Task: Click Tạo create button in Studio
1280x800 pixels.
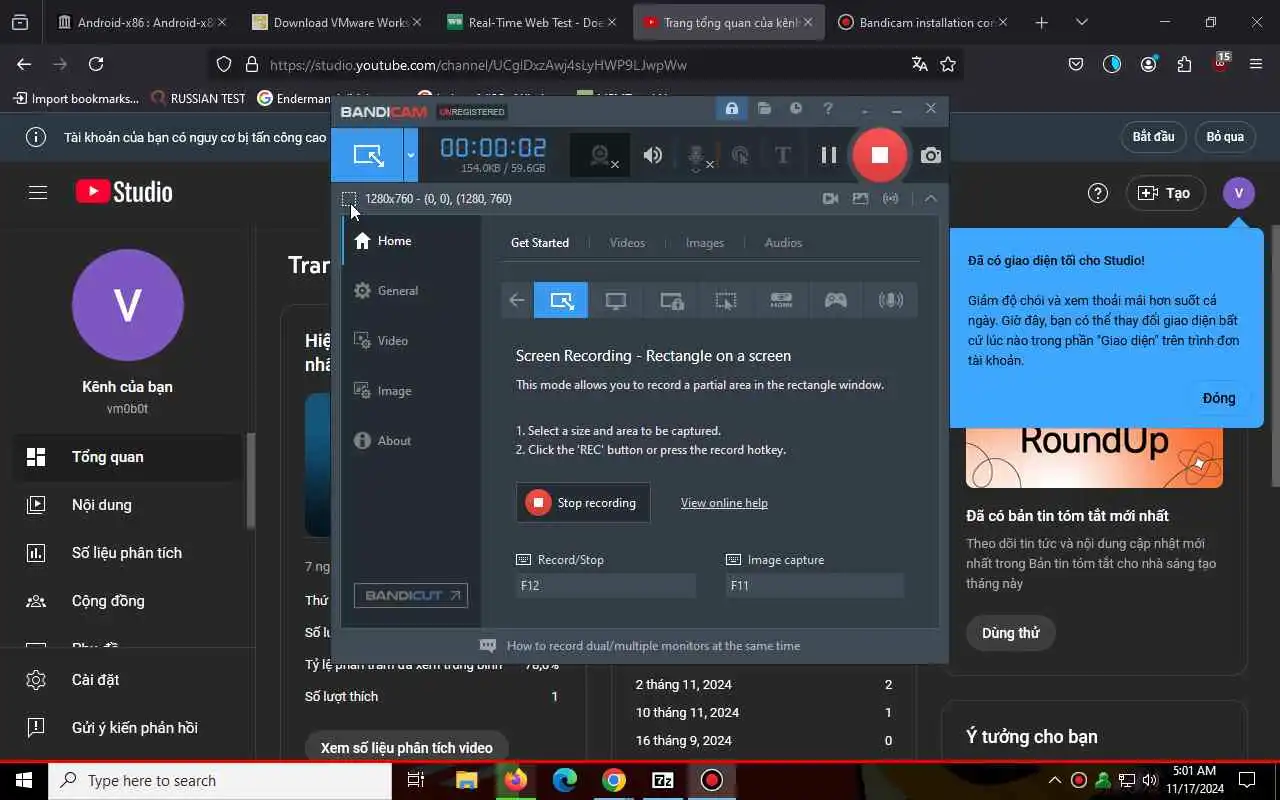Action: click(1165, 193)
